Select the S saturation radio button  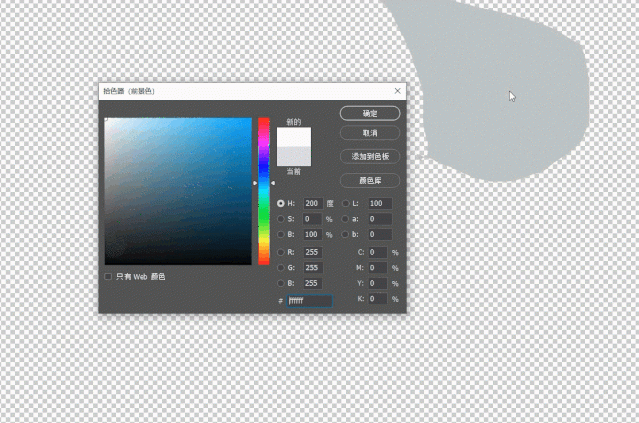[x=280, y=219]
